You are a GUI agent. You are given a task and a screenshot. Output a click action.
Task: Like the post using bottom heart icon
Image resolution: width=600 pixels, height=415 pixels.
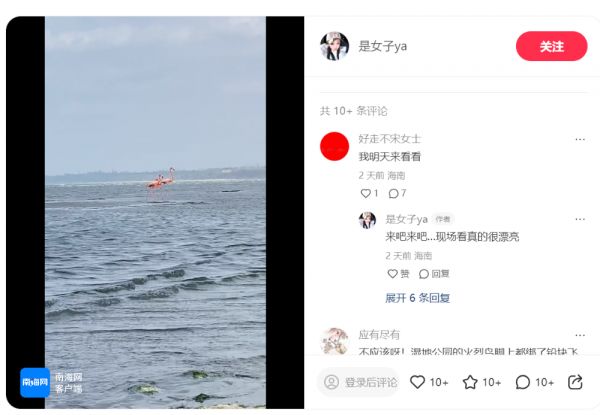(x=417, y=382)
